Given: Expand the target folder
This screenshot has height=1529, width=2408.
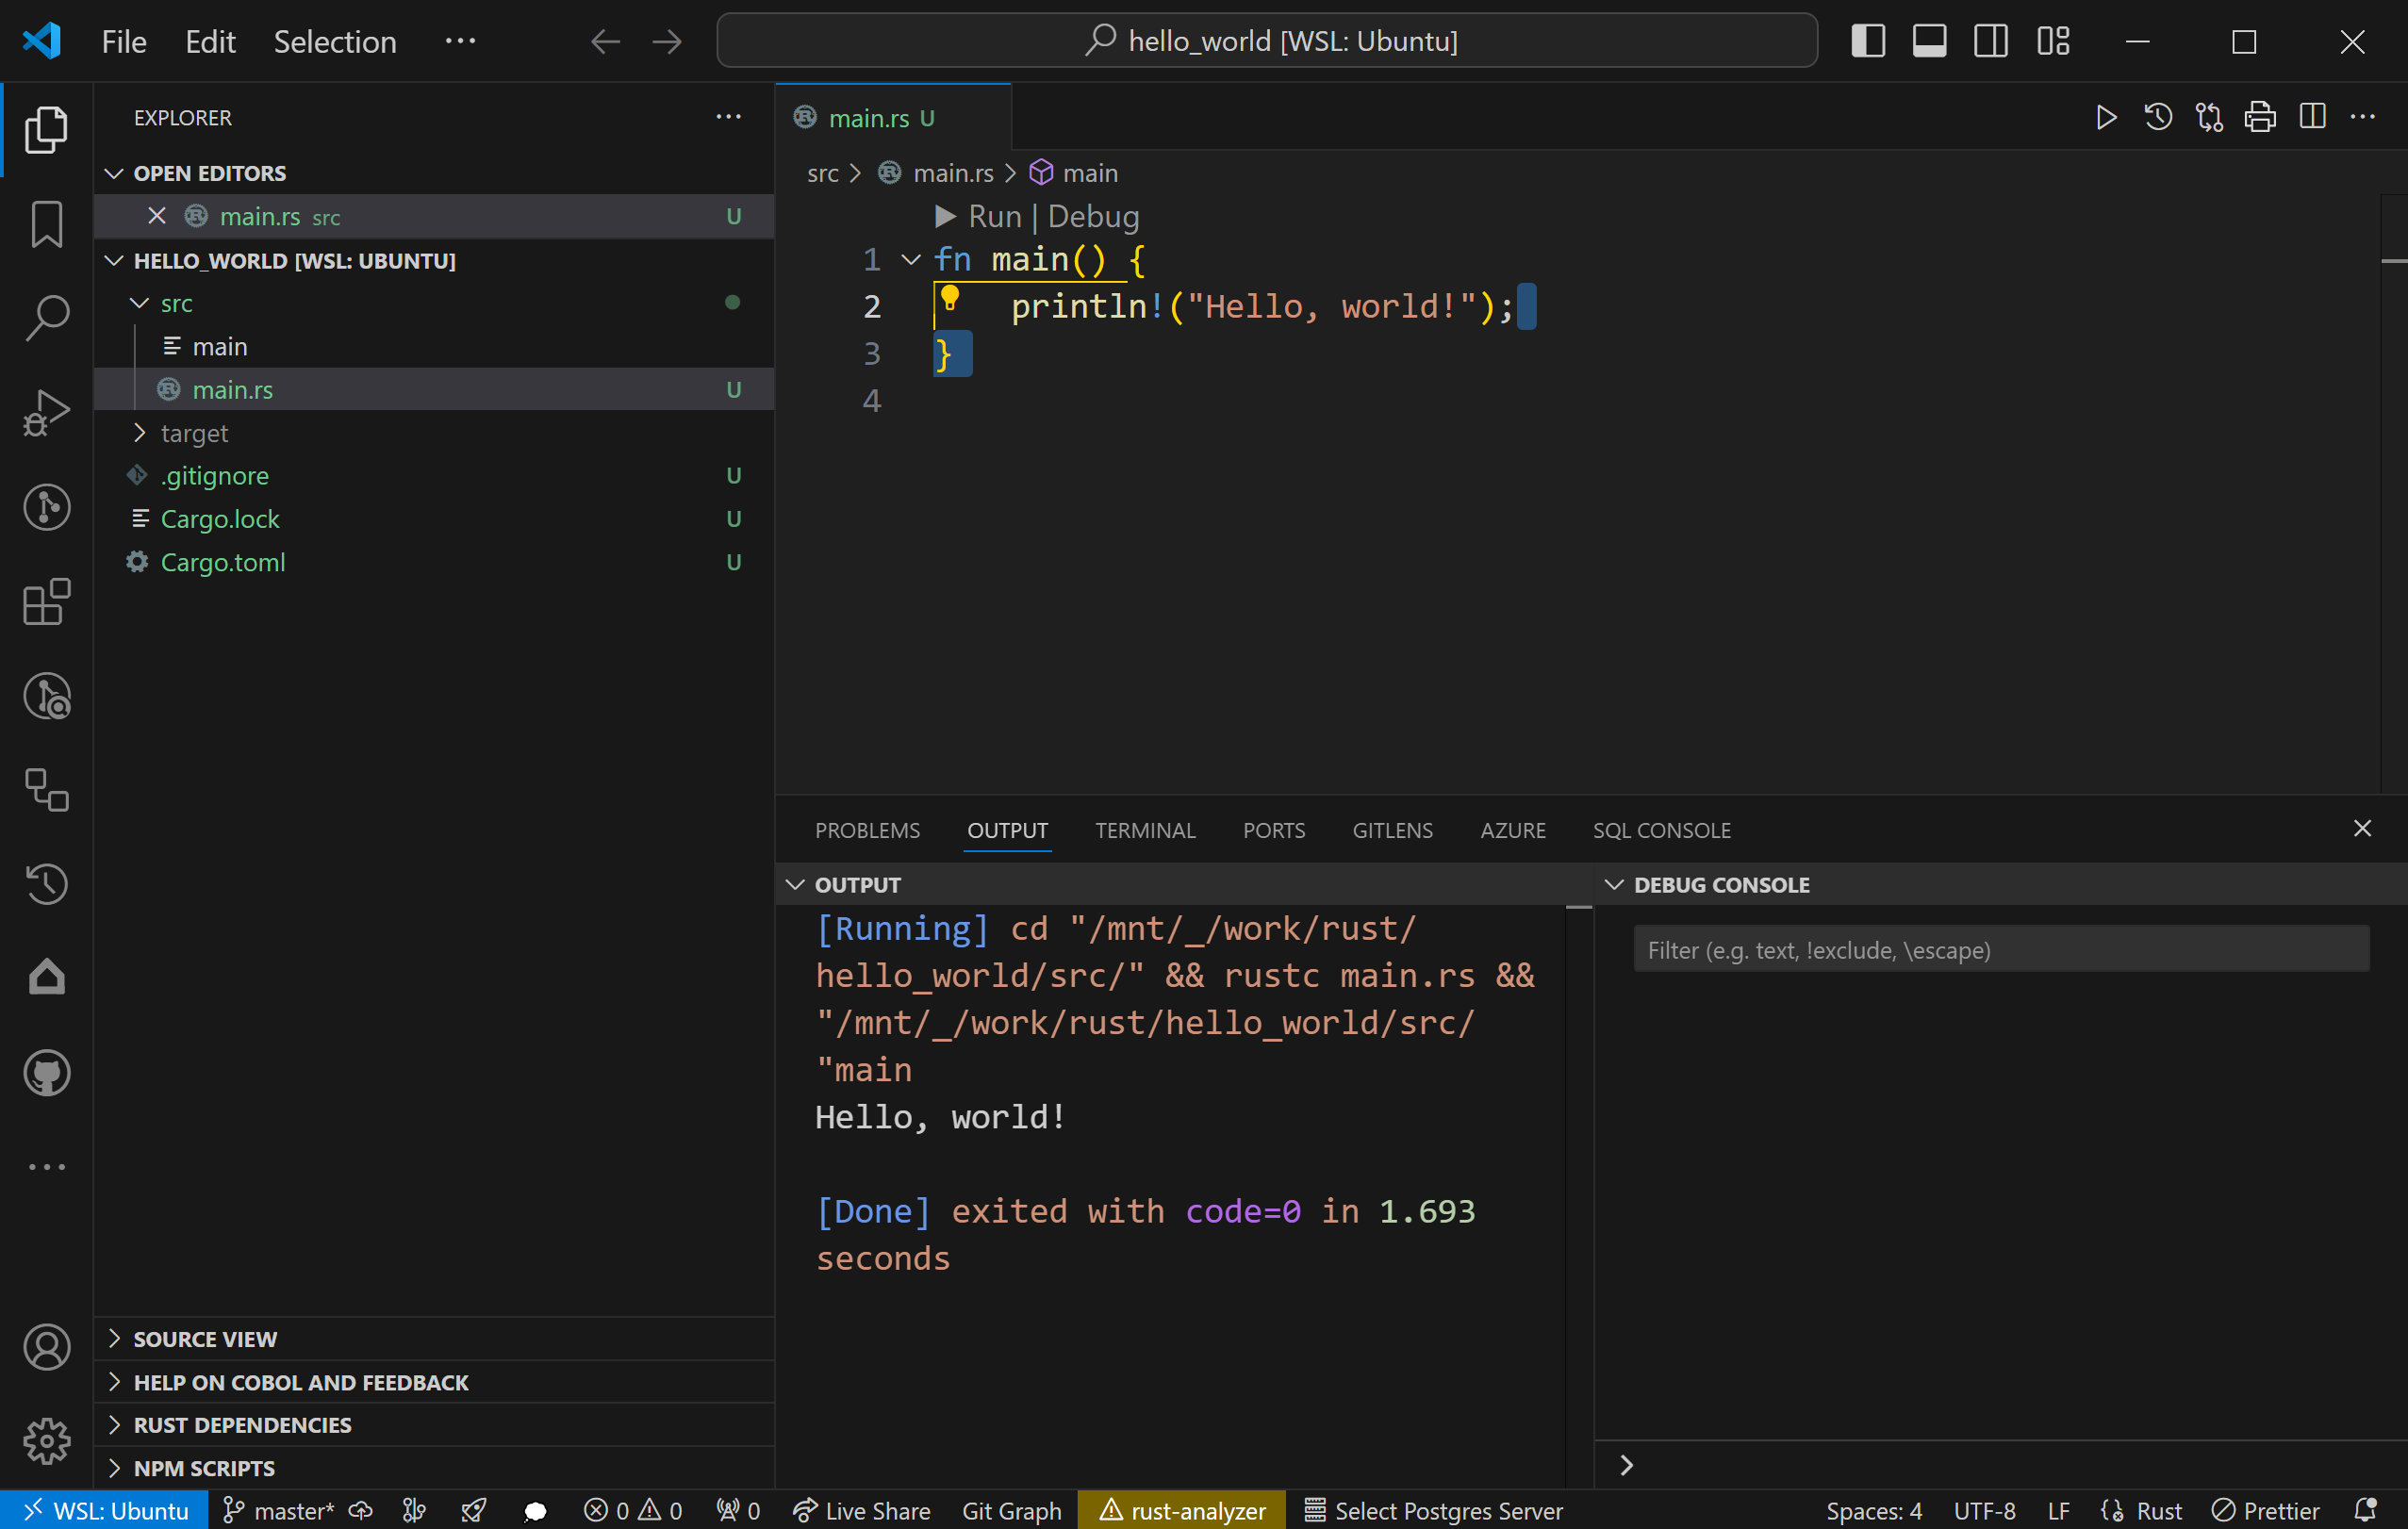Looking at the screenshot, I should 194,433.
